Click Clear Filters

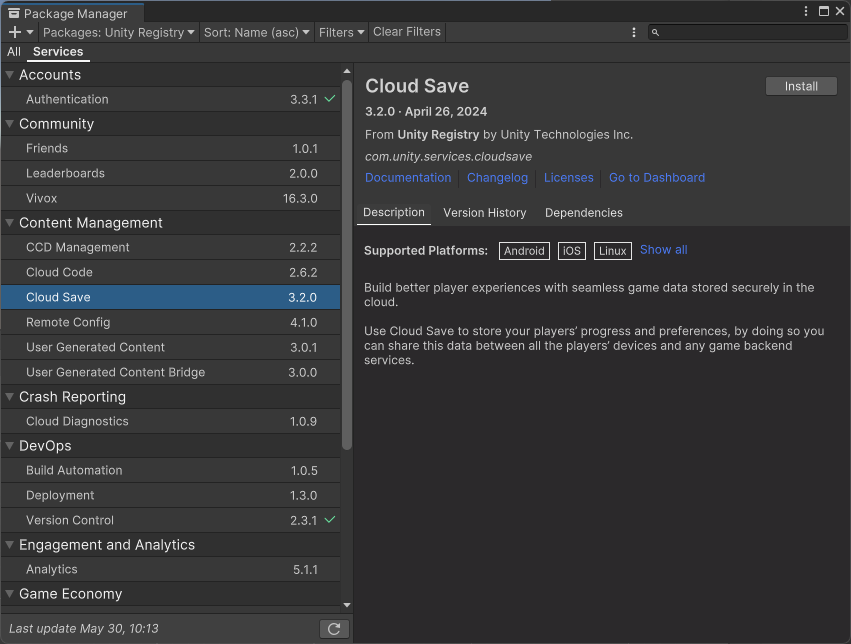[x=407, y=32]
